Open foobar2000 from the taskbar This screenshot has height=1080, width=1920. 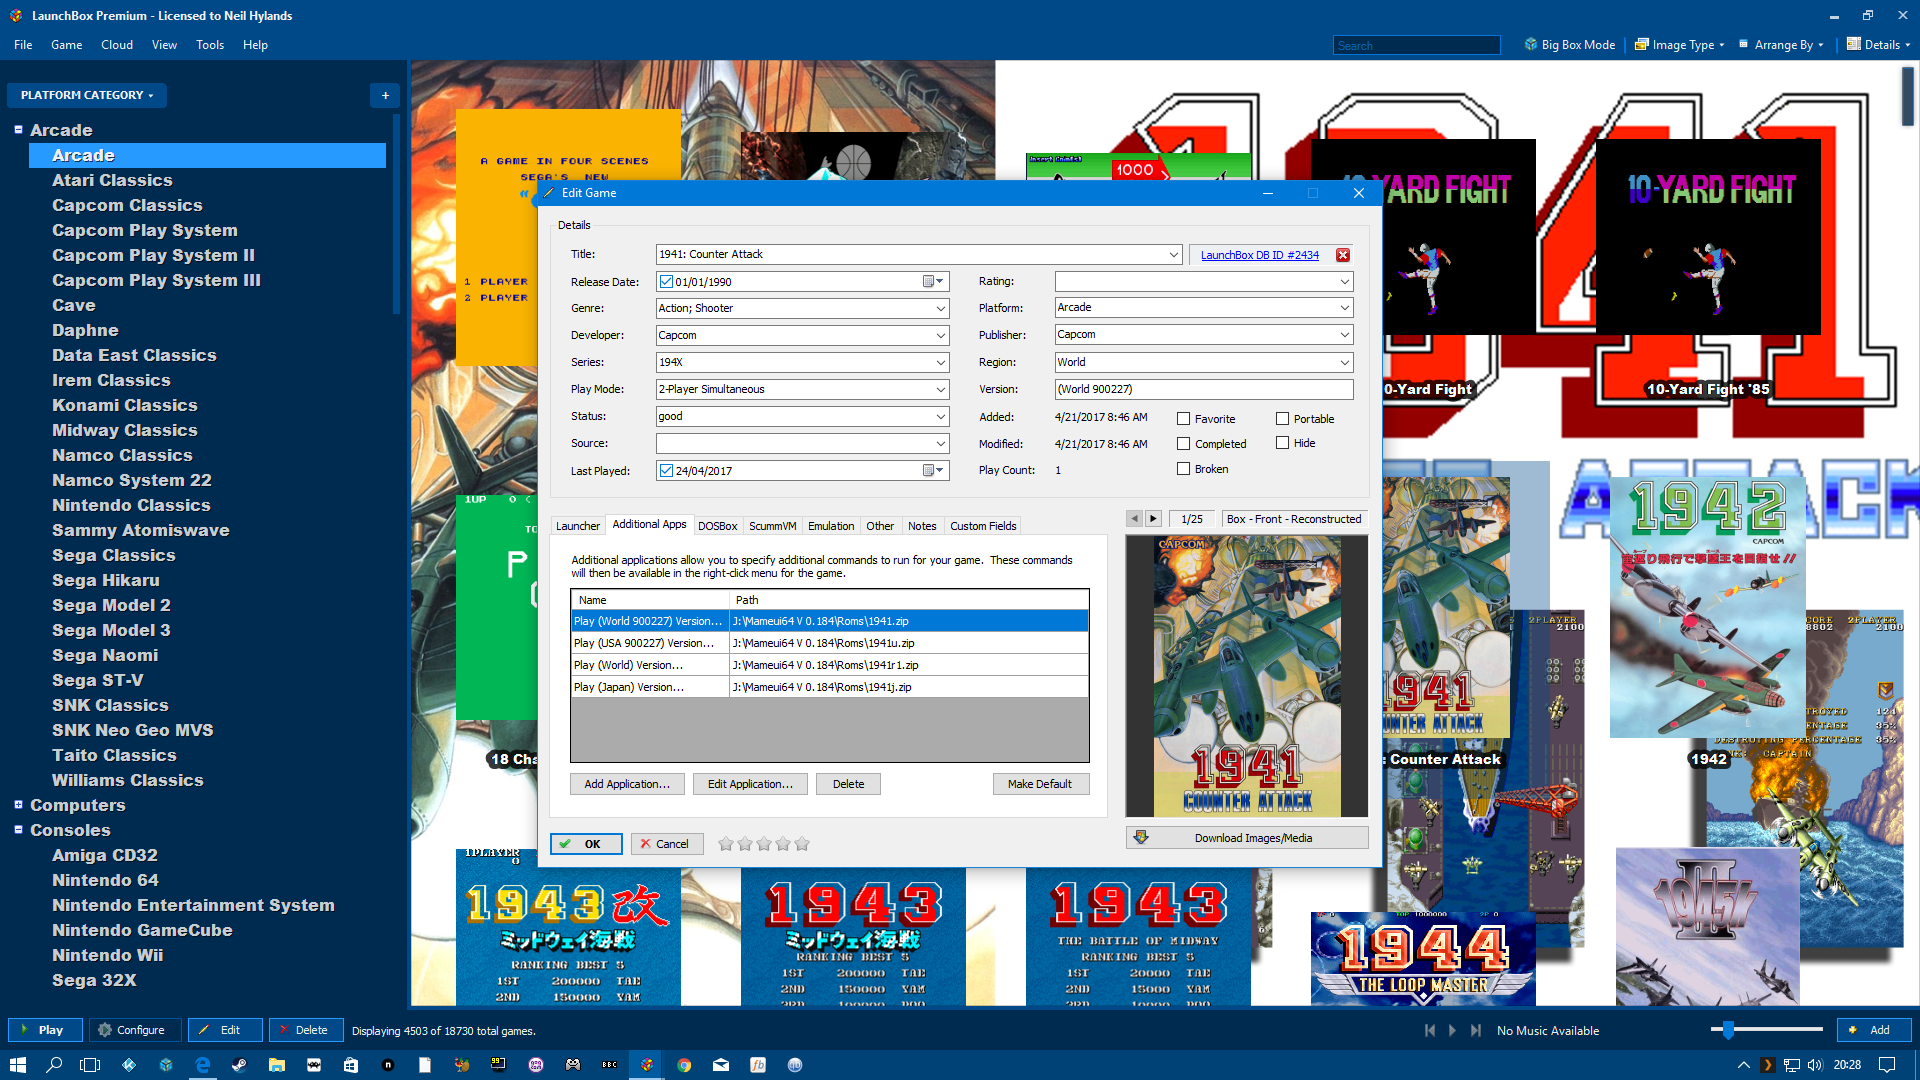[758, 1065]
